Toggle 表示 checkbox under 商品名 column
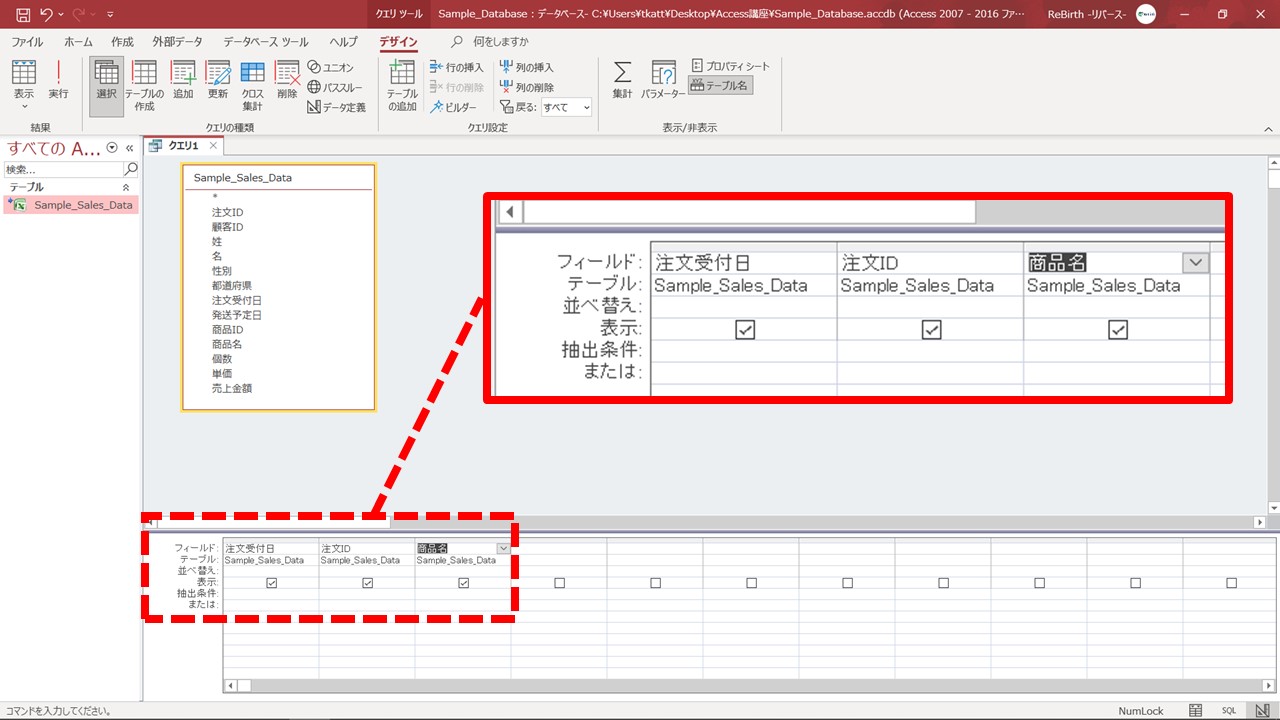Screen dimensions: 1280x720 tap(463, 583)
